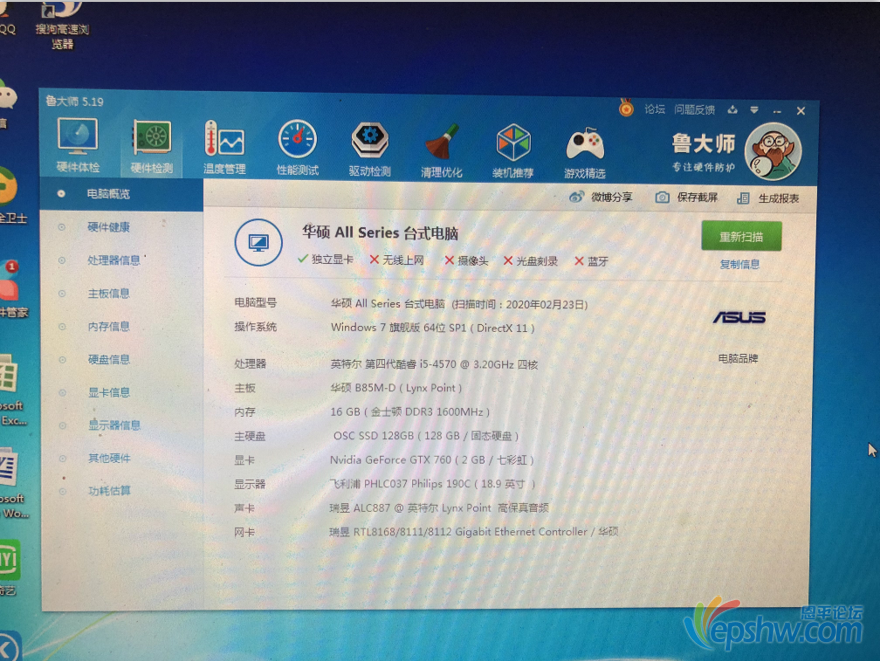Select 电脑概览 in sidebar
Image resolution: width=880 pixels, height=661 pixels.
coord(121,194)
